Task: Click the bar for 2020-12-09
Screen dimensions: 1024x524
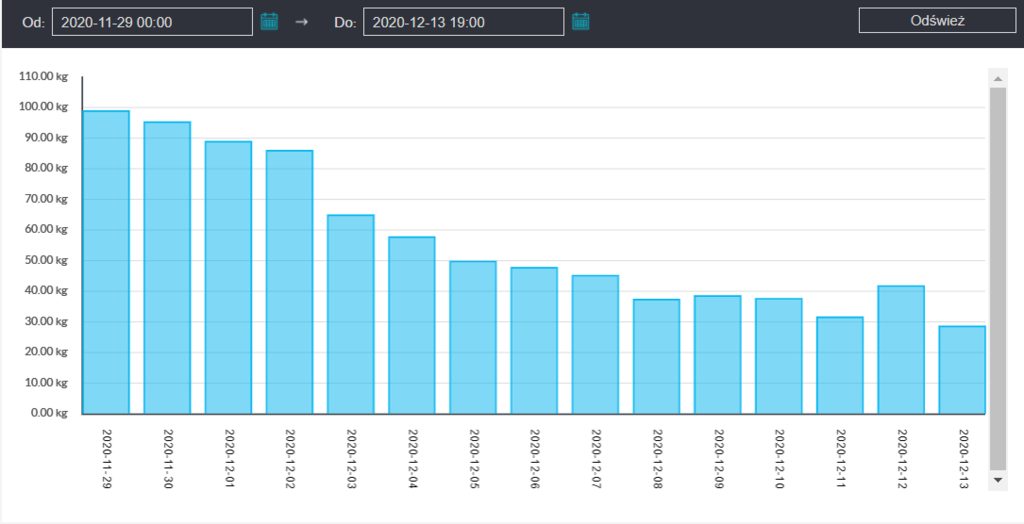Action: point(718,354)
